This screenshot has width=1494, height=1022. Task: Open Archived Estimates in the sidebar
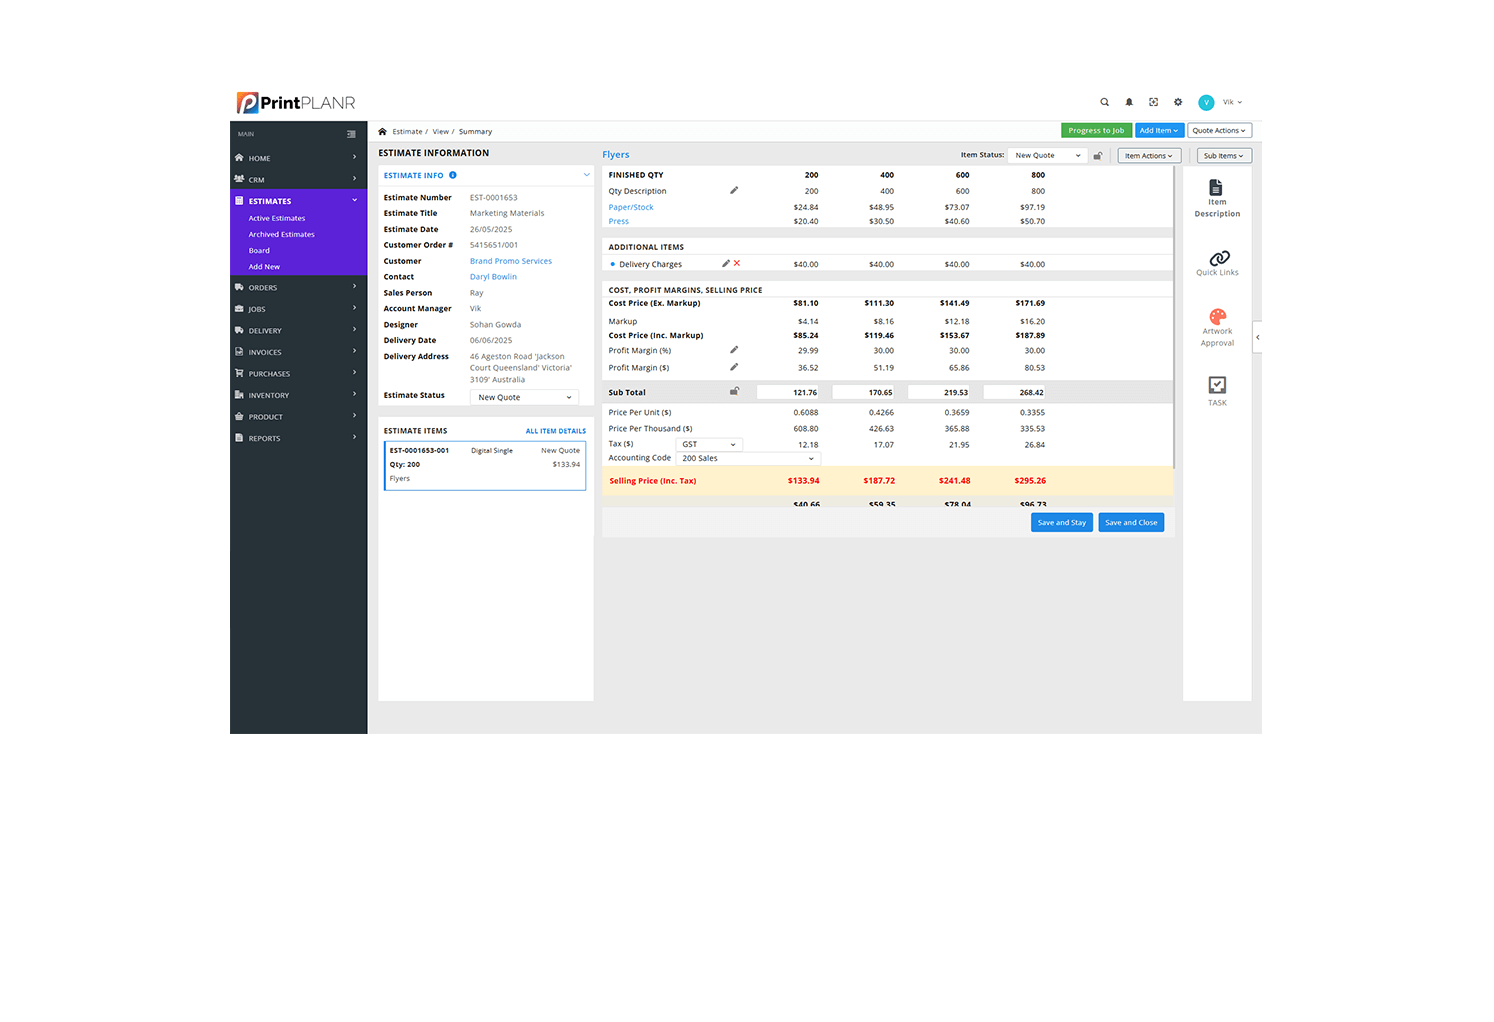281,234
